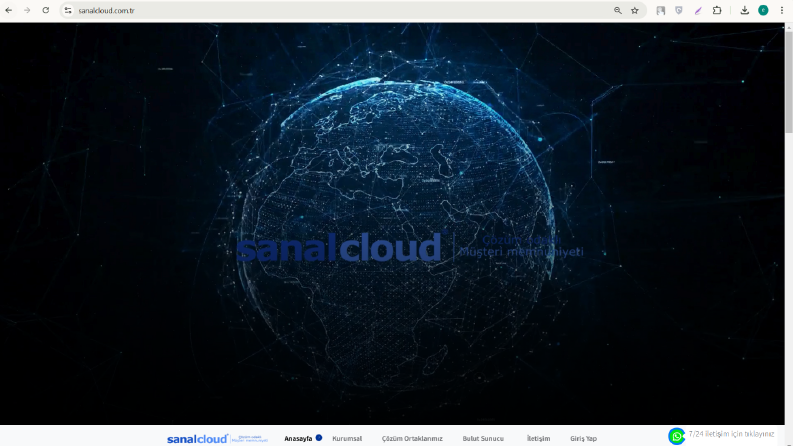Open the green profile avatar
Image resolution: width=793 pixels, height=446 pixels.
tap(763, 10)
